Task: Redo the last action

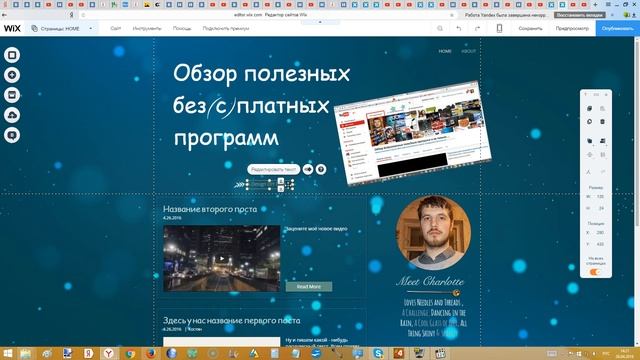Action: (x=478, y=29)
